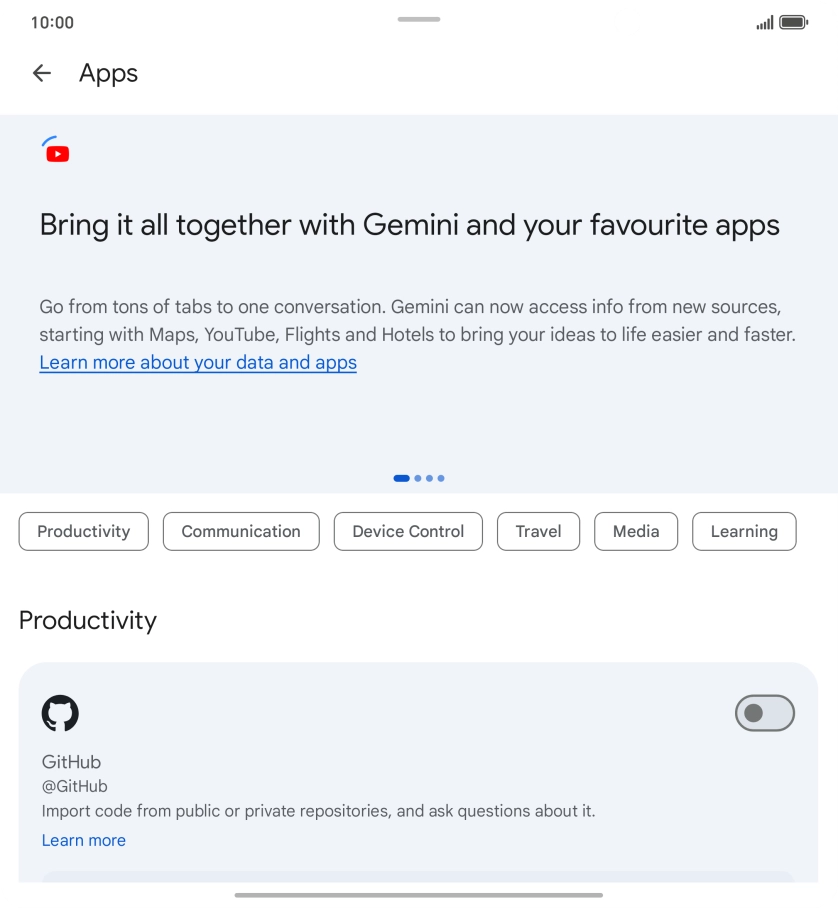Tap the top drag handle pill
Viewport: 838px width, 908px height.
419,19
